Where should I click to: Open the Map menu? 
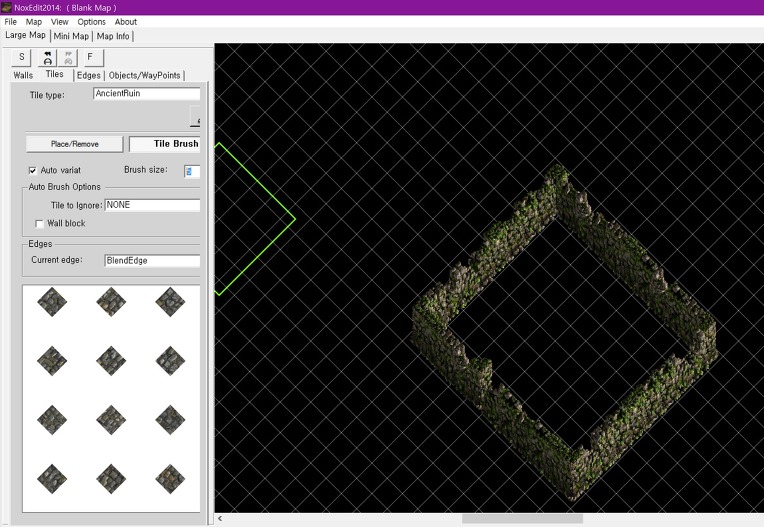[34, 21]
